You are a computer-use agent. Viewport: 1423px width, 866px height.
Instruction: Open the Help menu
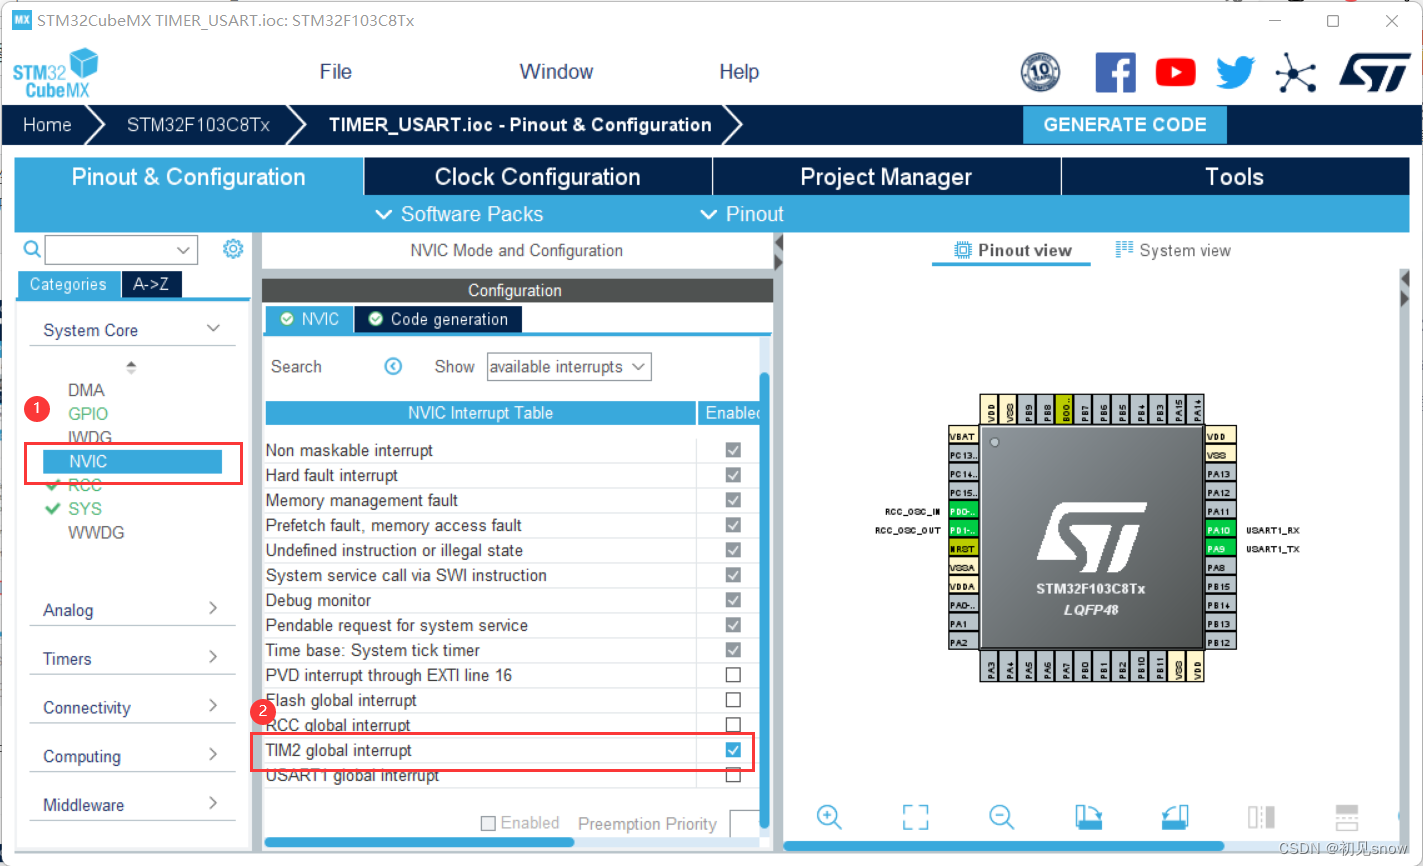point(739,72)
